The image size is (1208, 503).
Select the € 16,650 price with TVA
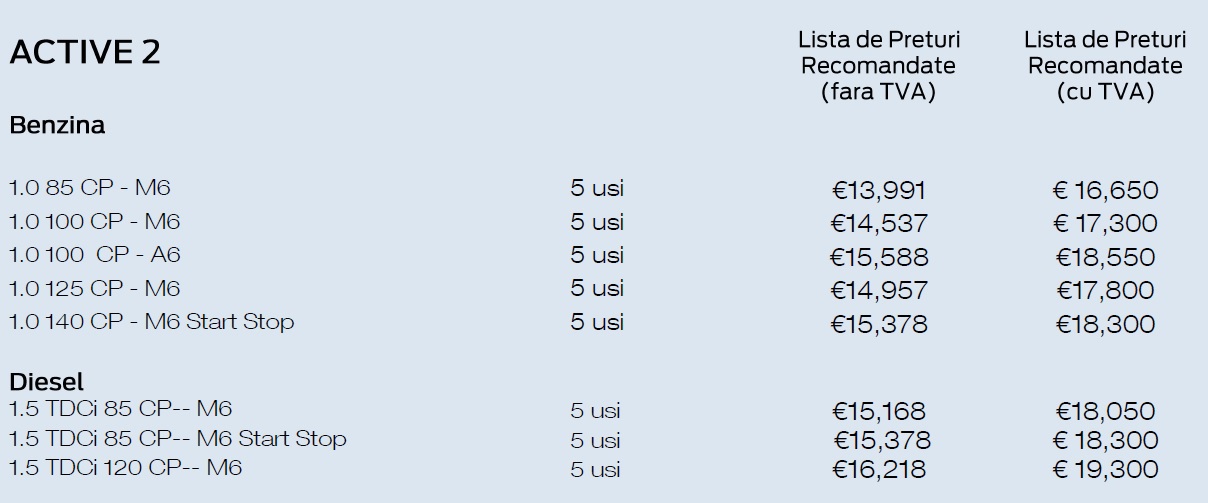pos(1105,190)
